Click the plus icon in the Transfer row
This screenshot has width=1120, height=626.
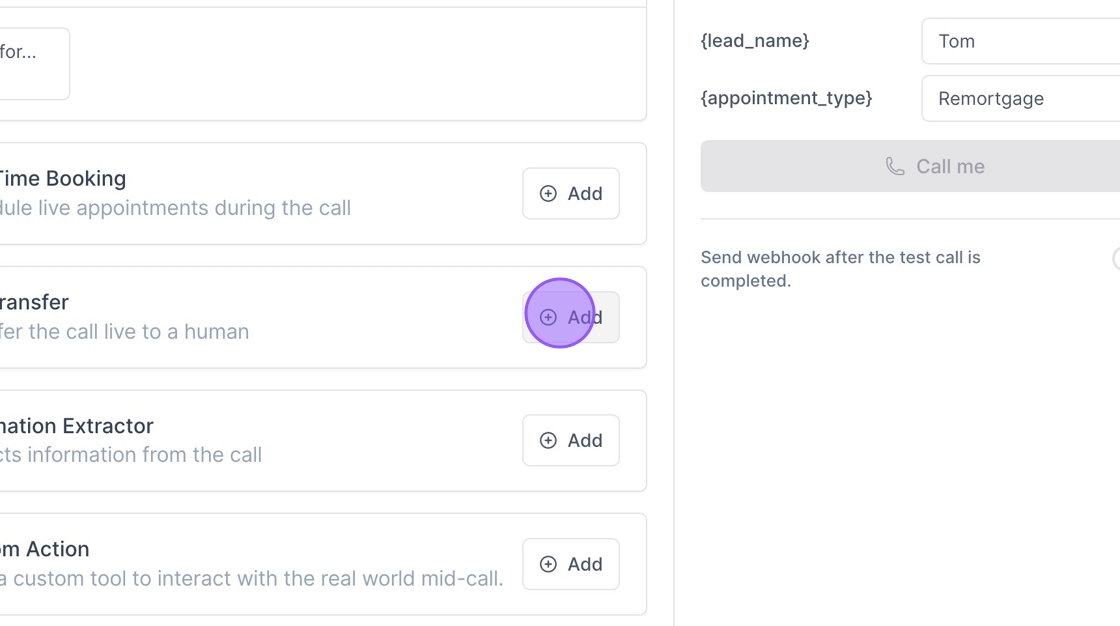(x=548, y=317)
